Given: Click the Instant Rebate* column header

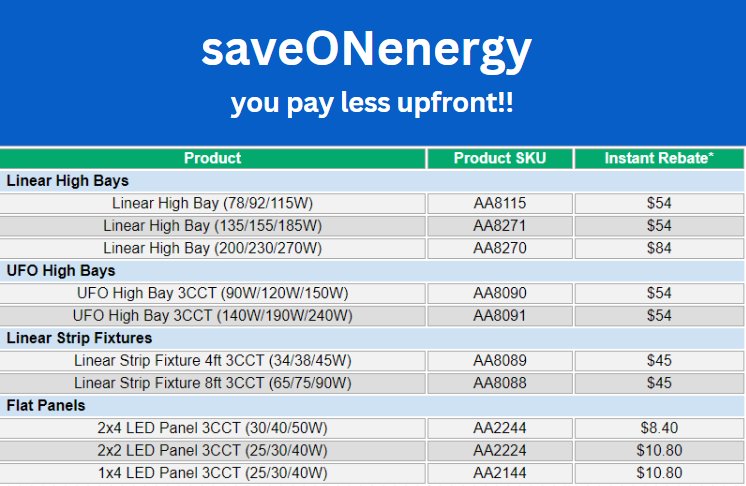Looking at the screenshot, I should click(659, 158).
